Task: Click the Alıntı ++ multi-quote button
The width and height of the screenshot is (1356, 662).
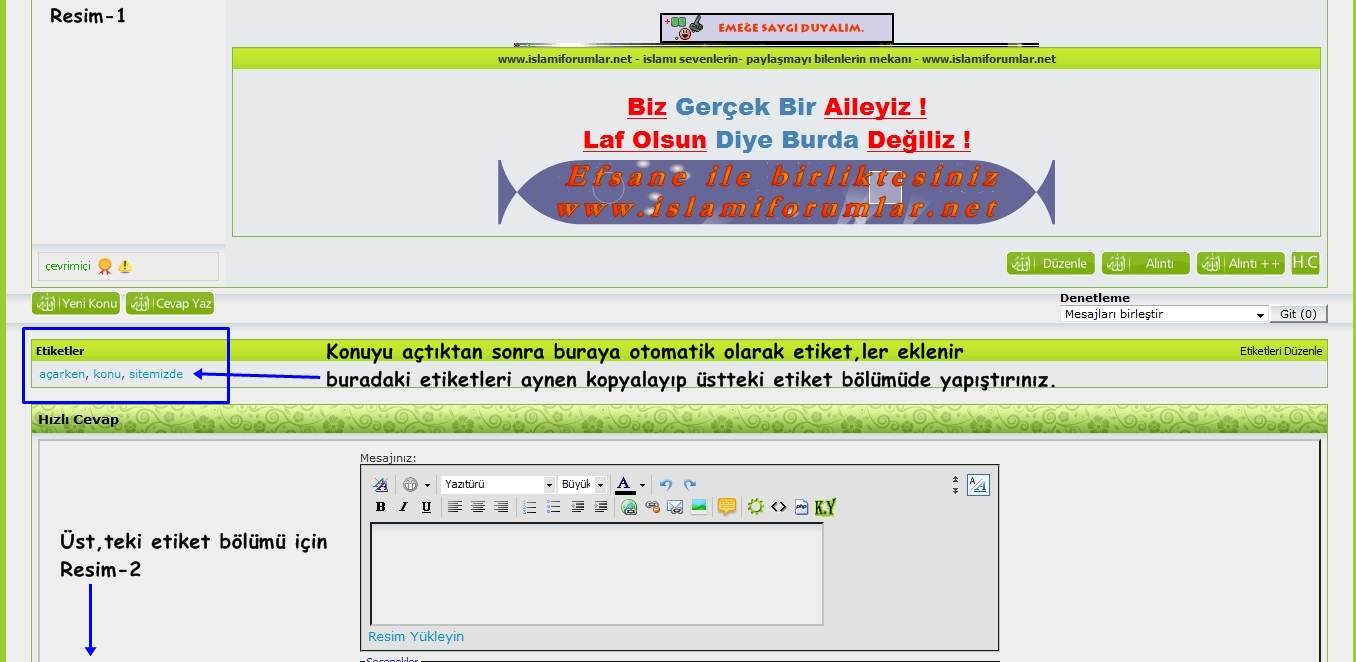Action: (x=1241, y=263)
